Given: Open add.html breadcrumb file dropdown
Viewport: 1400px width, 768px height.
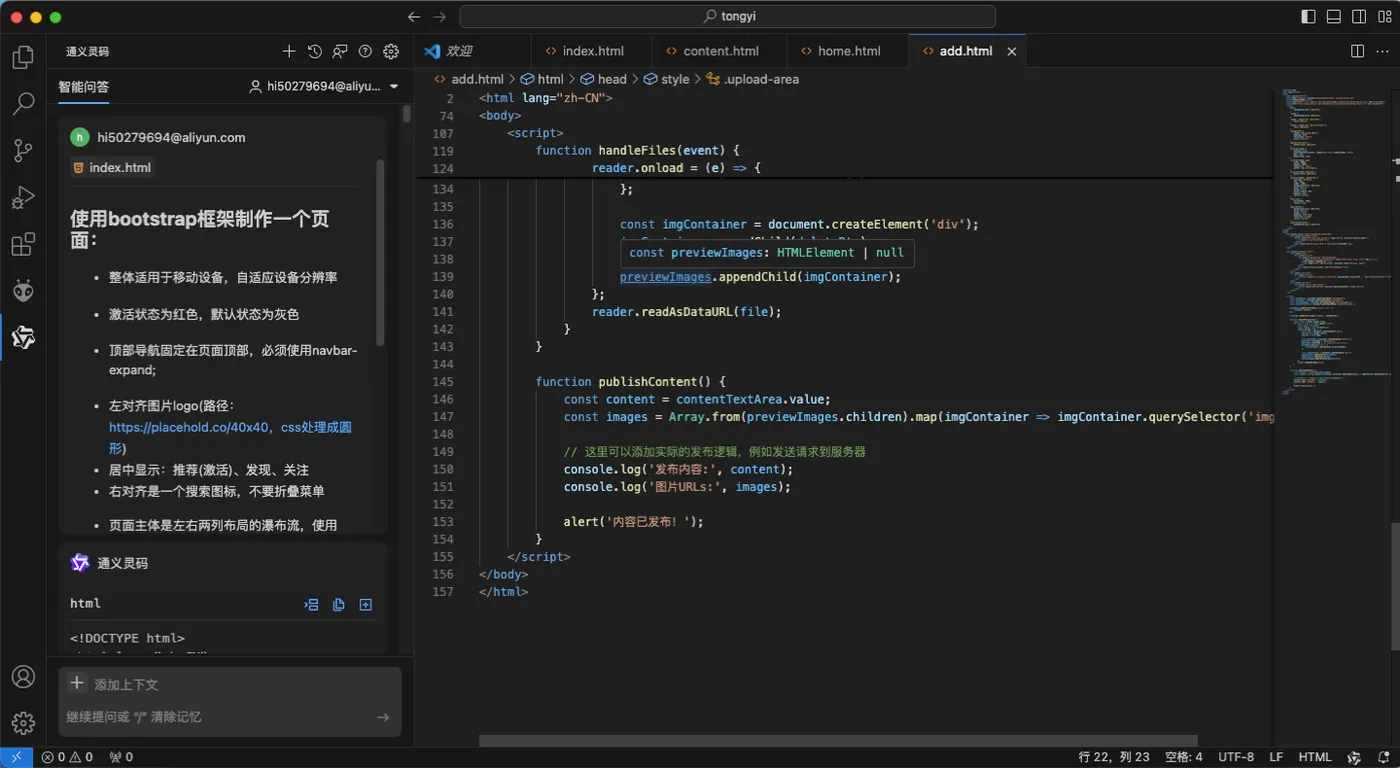Looking at the screenshot, I should [x=469, y=79].
